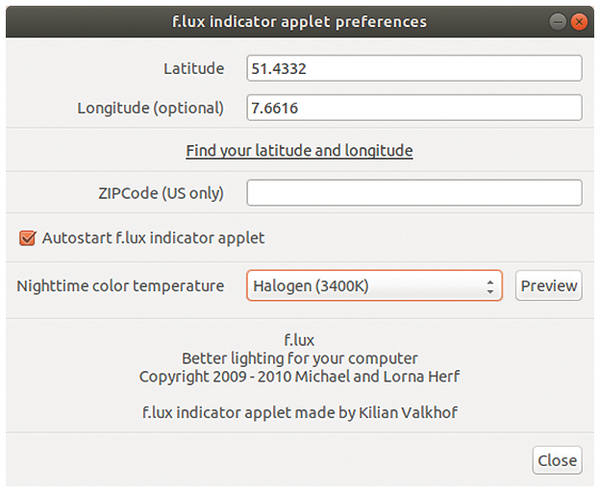Preview the nighttime color temperature
Image resolution: width=600 pixels, height=492 pixels.
click(549, 286)
